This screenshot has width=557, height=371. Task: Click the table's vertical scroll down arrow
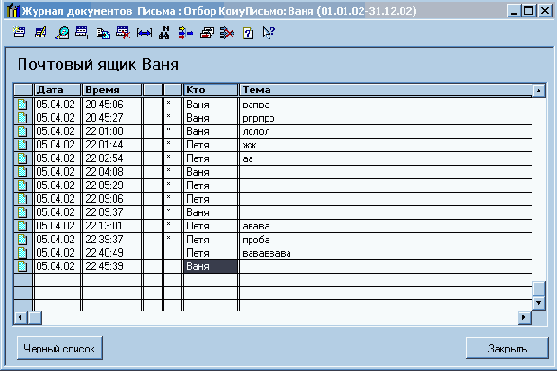[539, 303]
